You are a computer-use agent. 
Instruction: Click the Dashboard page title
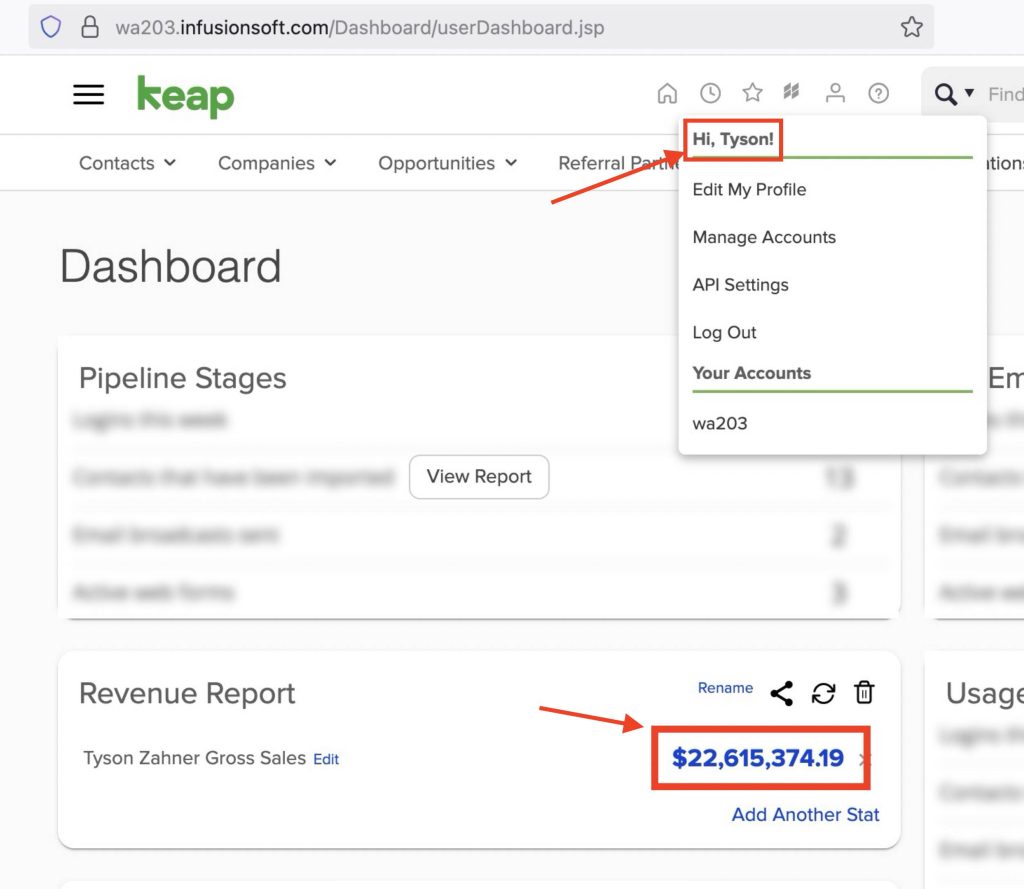coord(170,267)
